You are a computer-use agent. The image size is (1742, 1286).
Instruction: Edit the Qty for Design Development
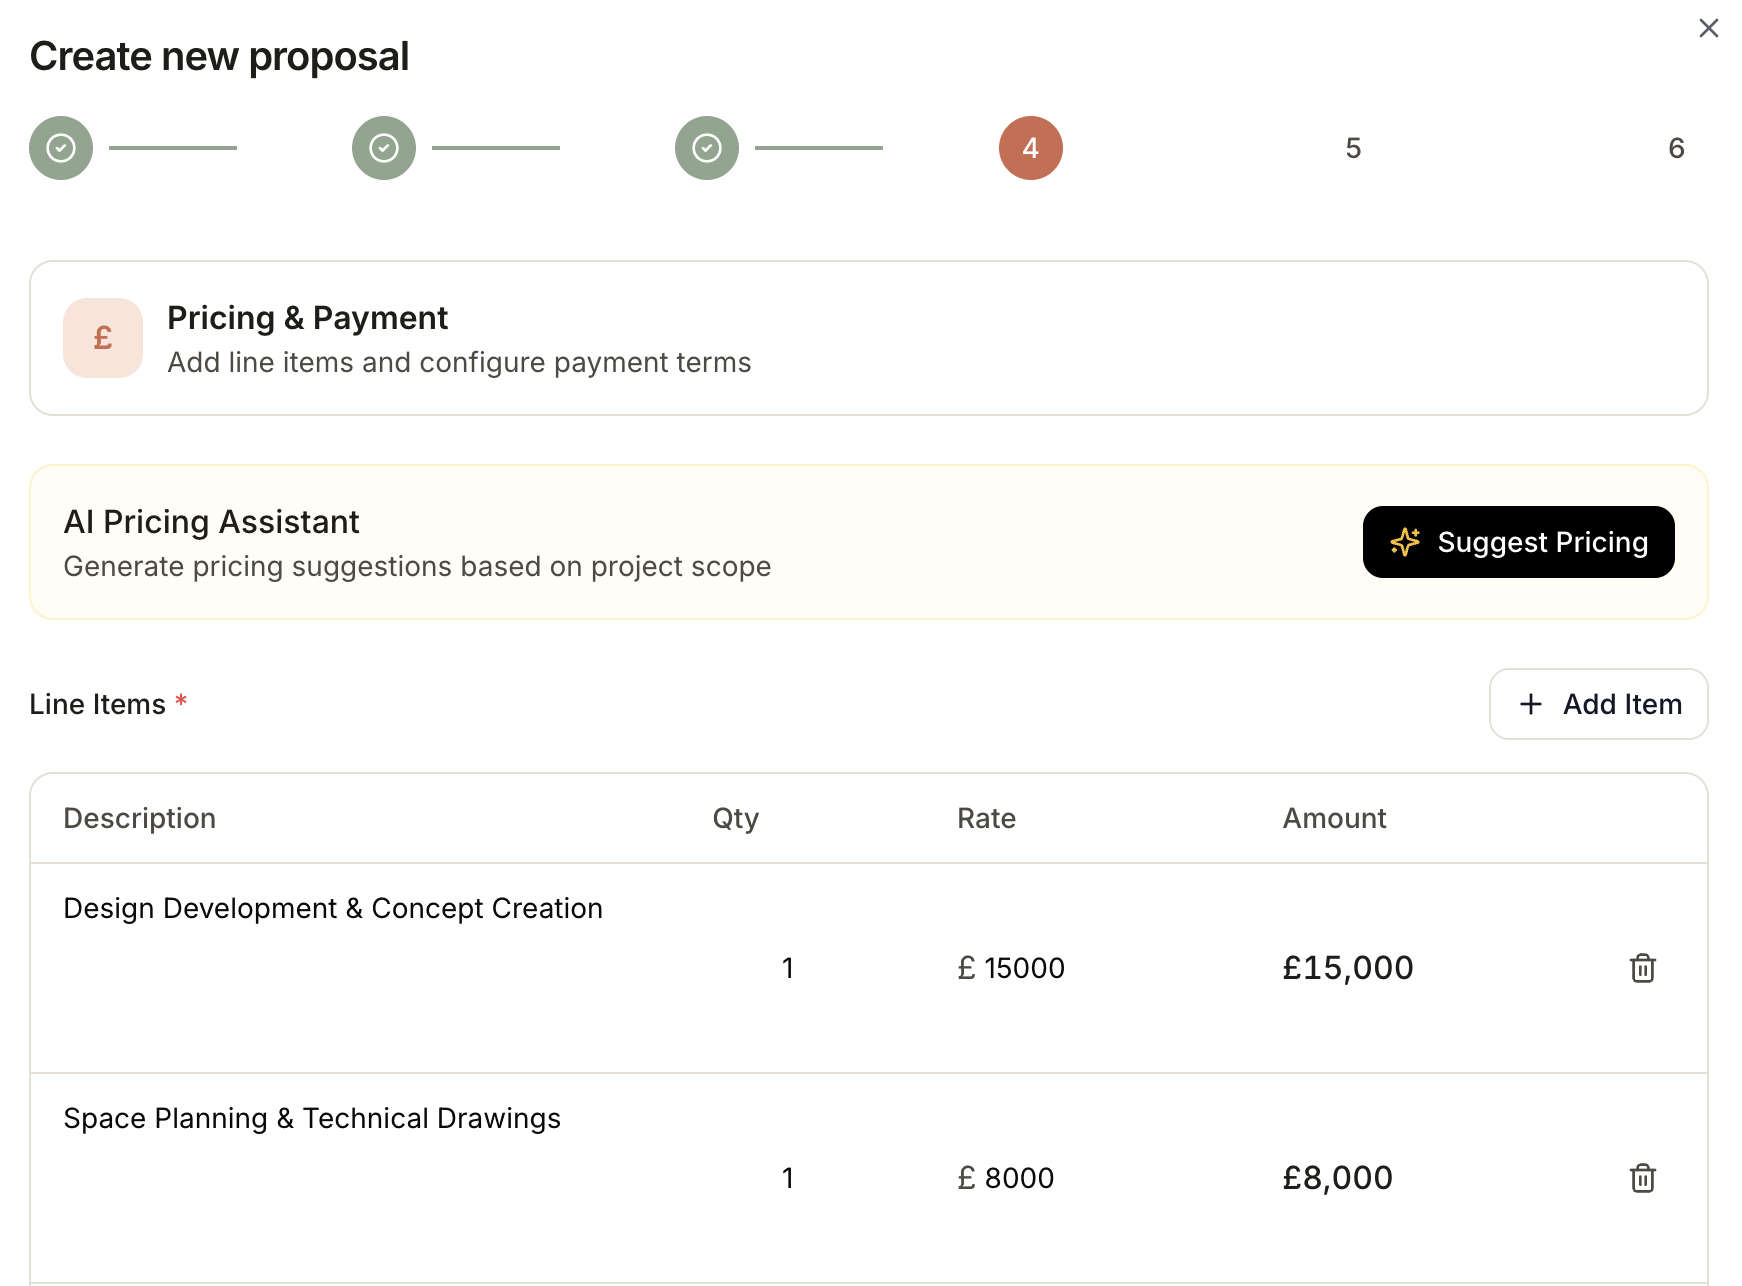(788, 967)
